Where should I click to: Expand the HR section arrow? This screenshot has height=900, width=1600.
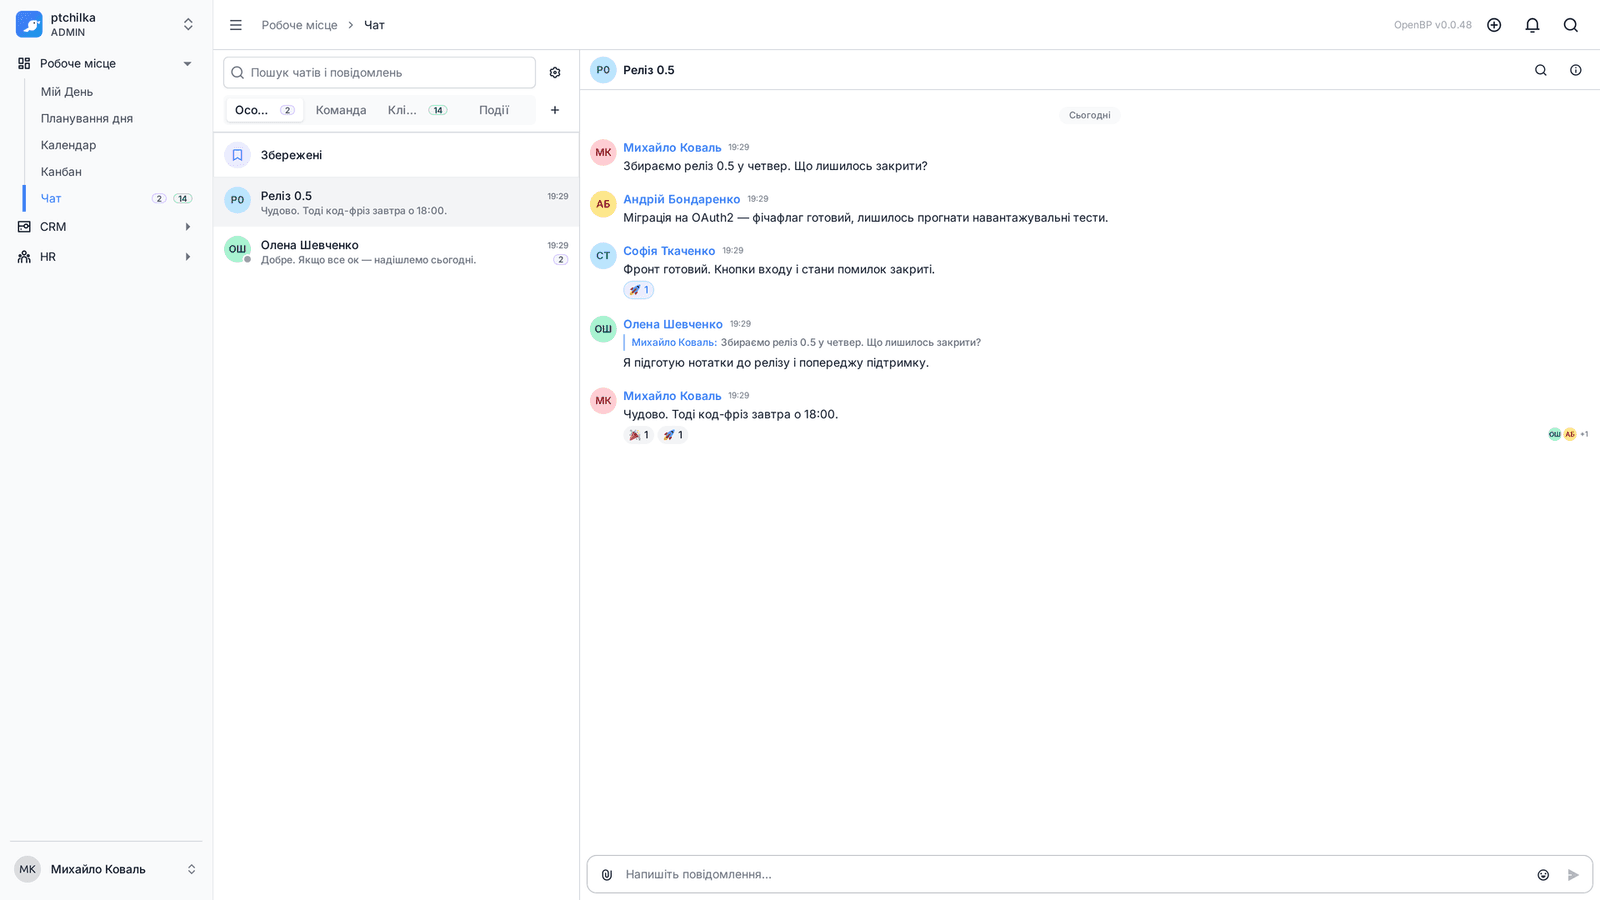click(x=187, y=257)
